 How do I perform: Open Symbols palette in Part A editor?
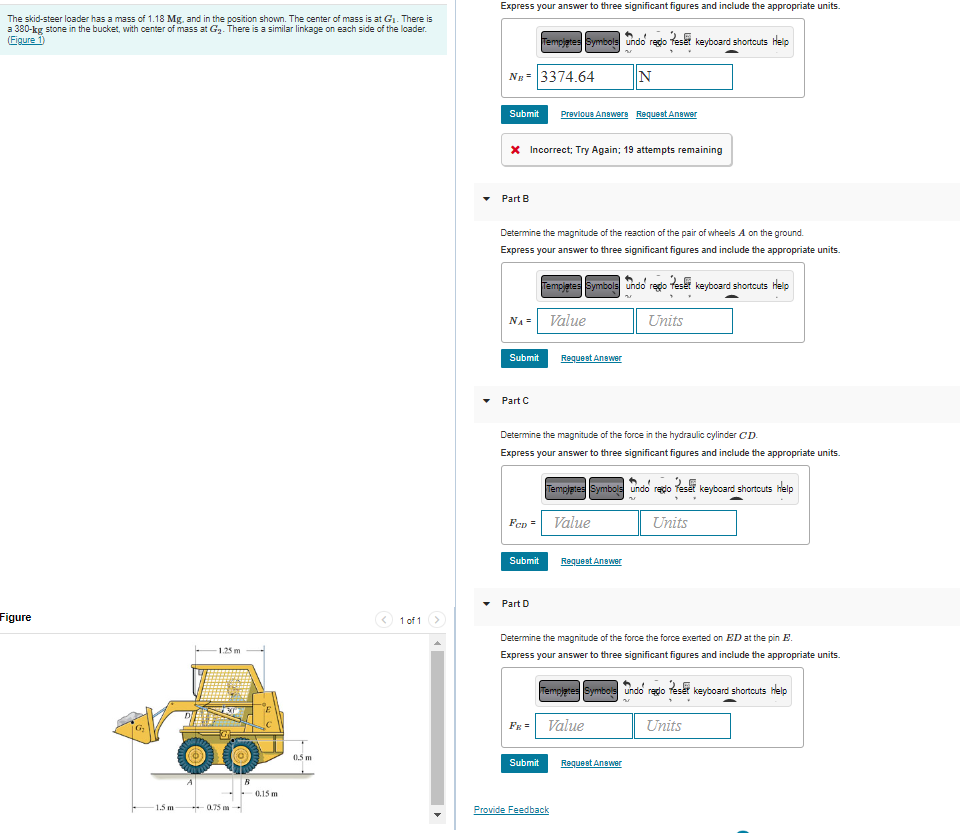point(600,41)
